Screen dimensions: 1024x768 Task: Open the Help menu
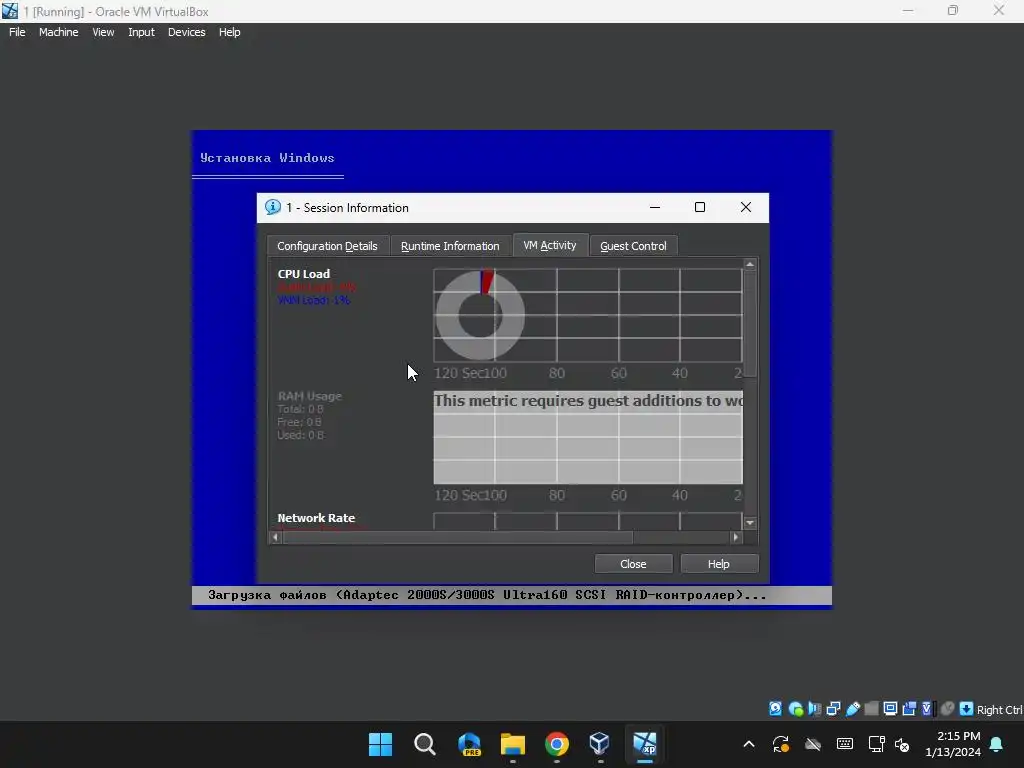click(229, 32)
